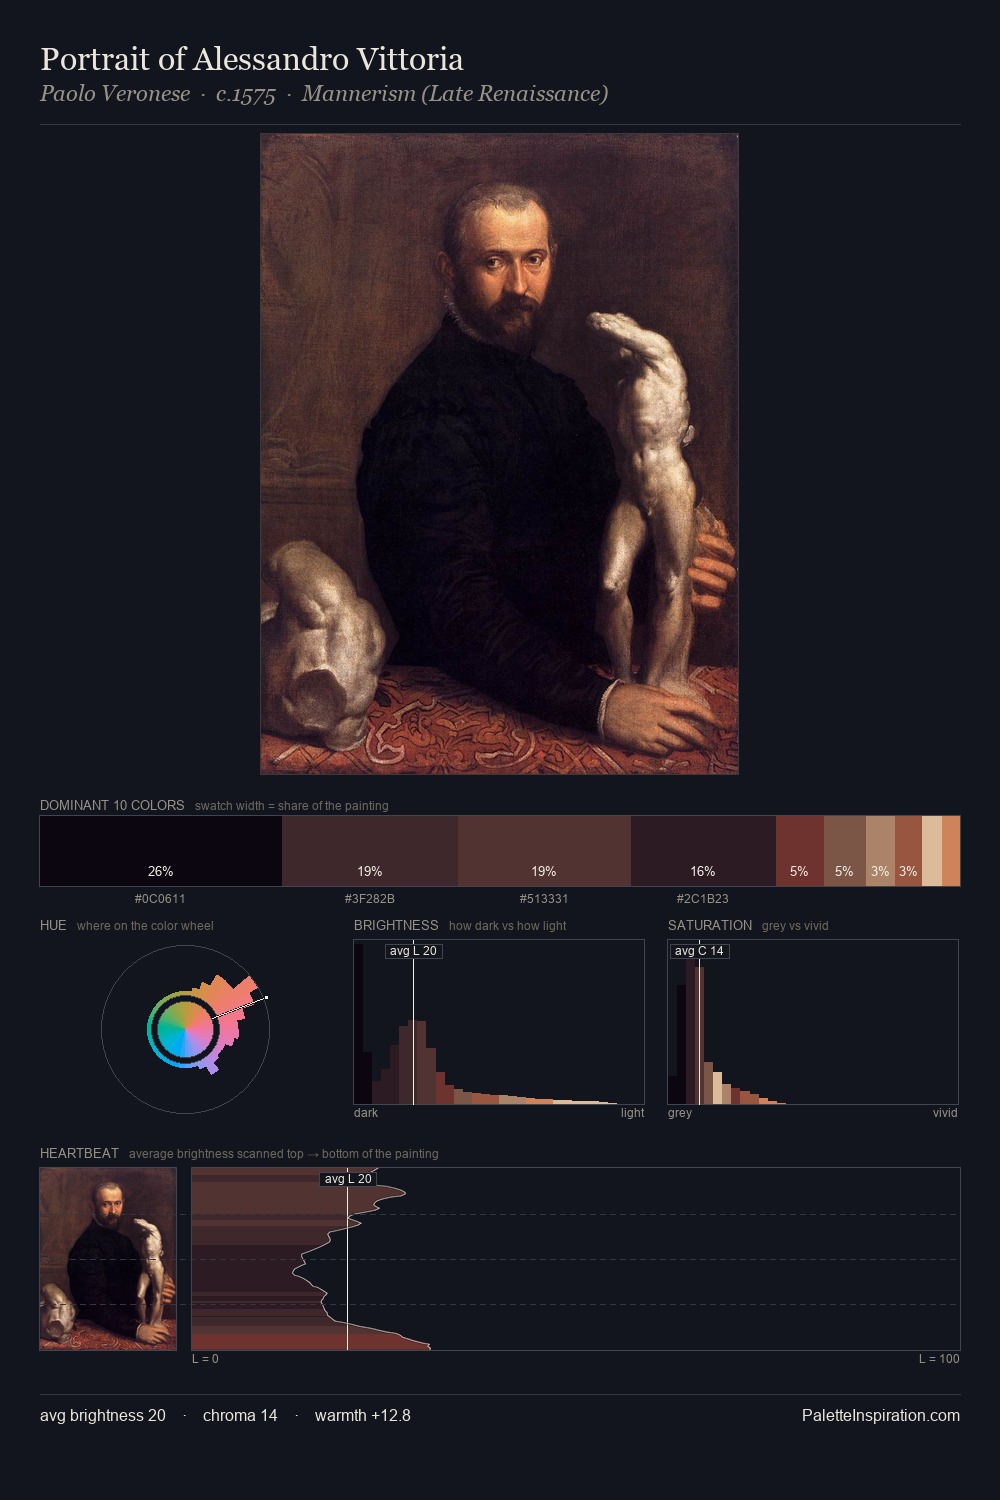Click the title 'Portrait of Alessandro Vittoria'
This screenshot has height=1500, width=1000.
point(252,59)
